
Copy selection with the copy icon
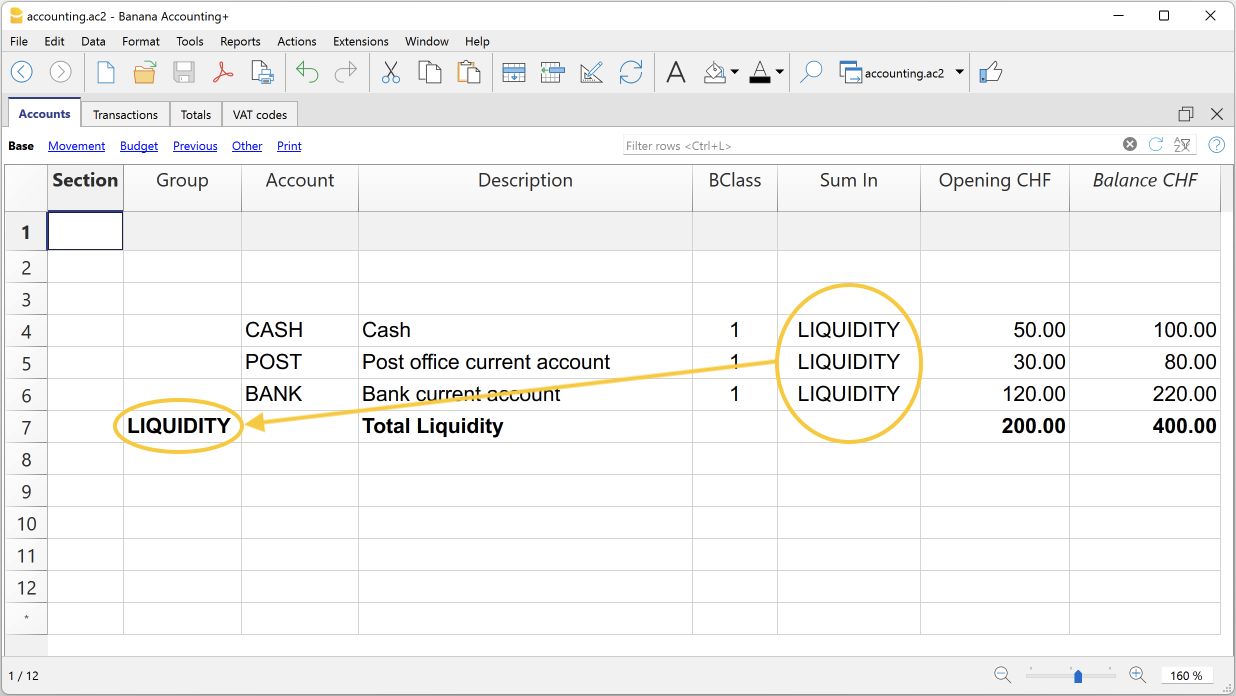click(430, 72)
